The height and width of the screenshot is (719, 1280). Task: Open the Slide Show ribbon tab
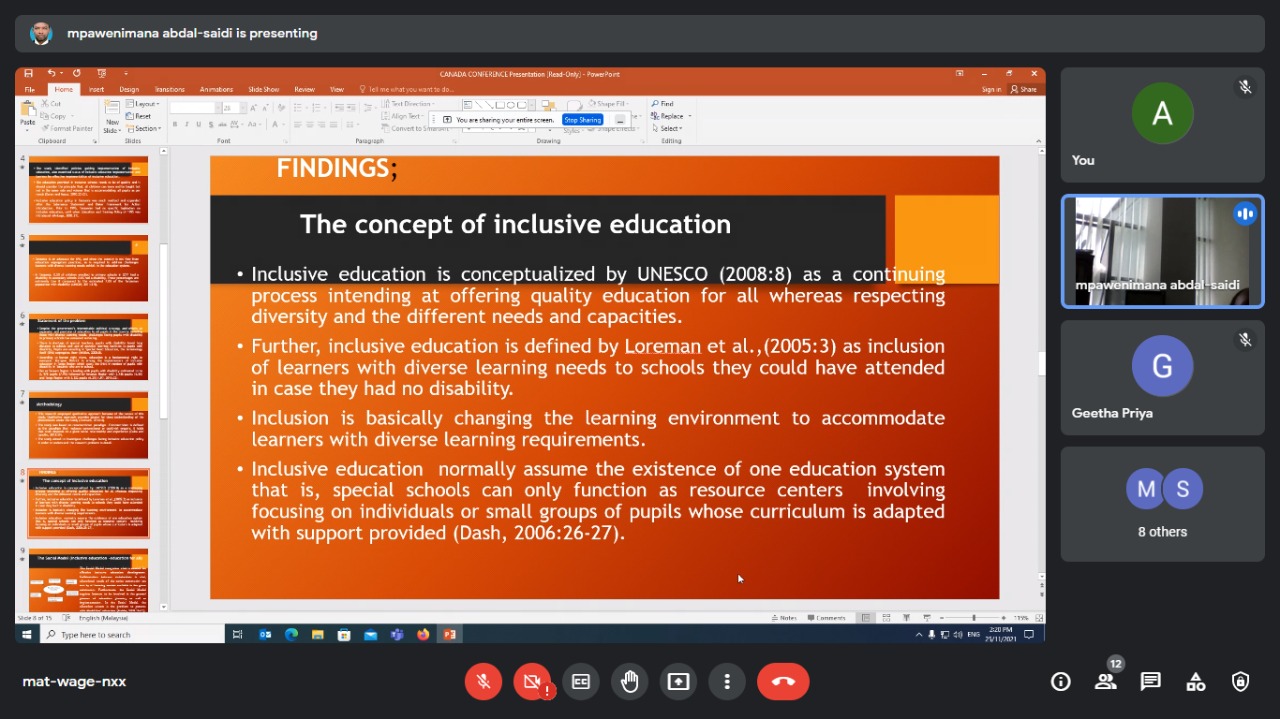click(264, 90)
